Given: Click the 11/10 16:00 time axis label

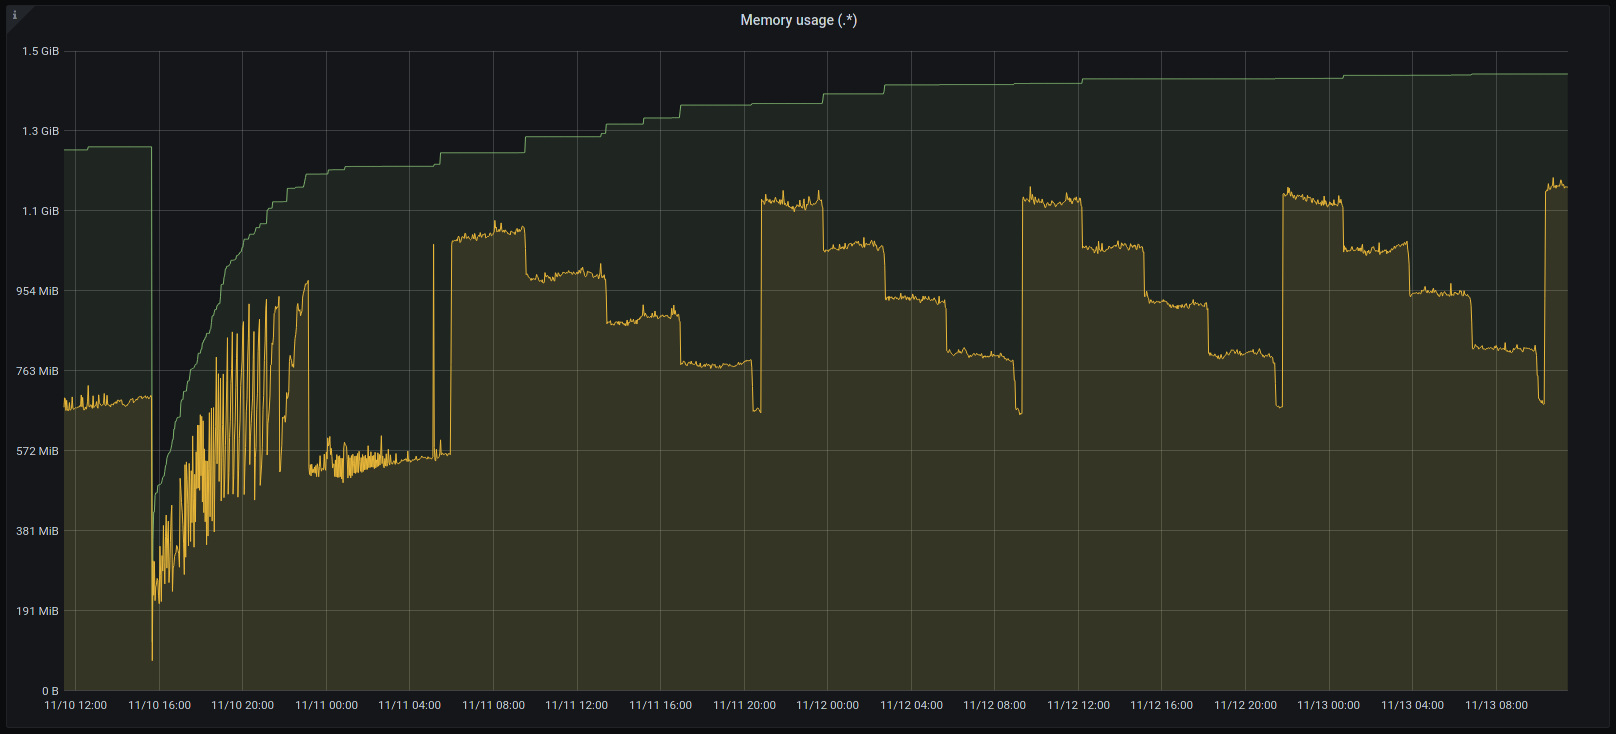Looking at the screenshot, I should pyautogui.click(x=160, y=705).
